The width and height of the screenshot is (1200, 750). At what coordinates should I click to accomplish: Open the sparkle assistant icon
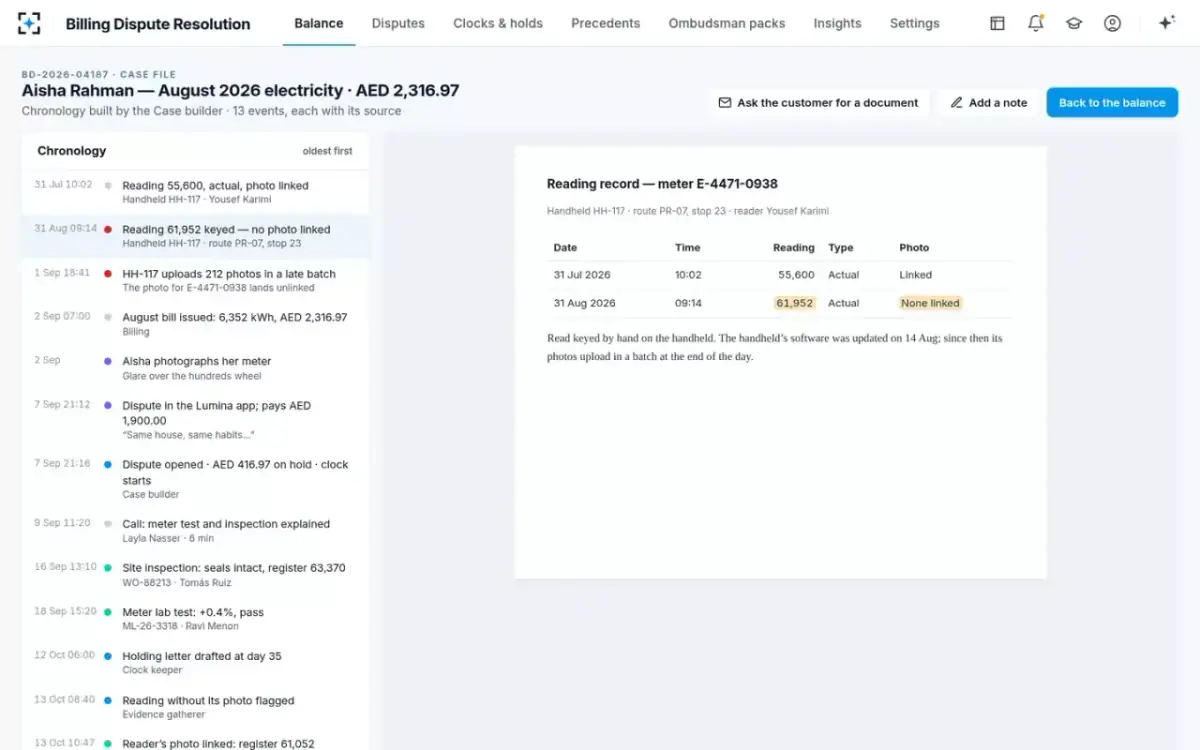point(1166,23)
